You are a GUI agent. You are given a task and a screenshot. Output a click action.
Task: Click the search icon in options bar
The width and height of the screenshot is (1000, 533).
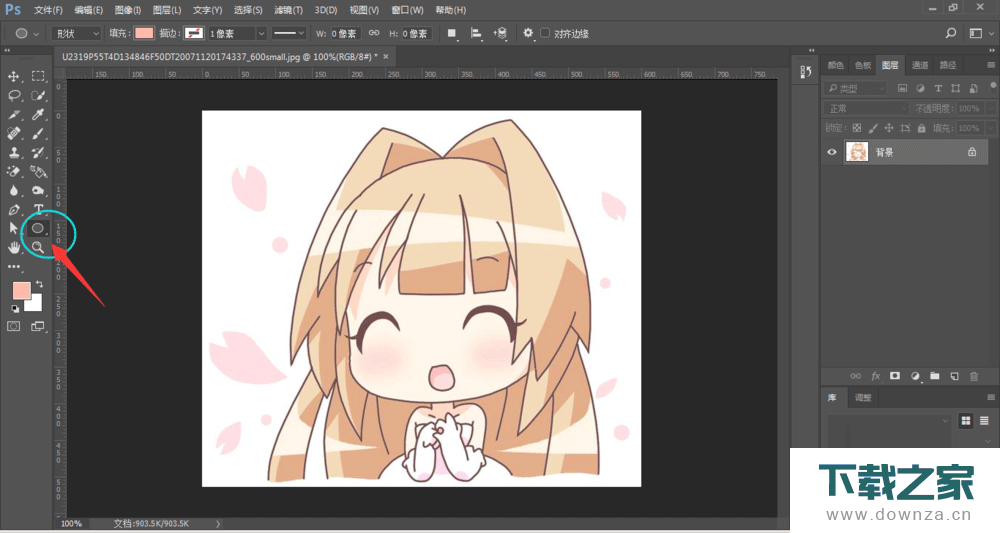(x=951, y=33)
